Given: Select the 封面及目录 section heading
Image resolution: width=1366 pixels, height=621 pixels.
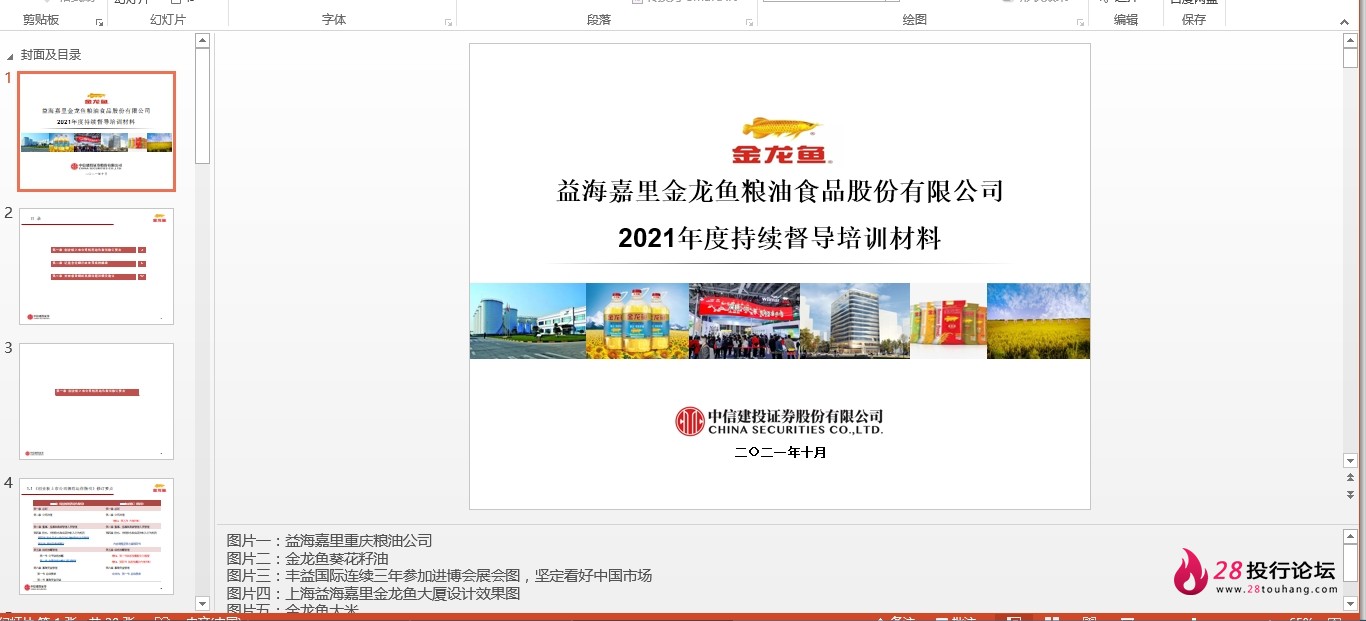Looking at the screenshot, I should [x=51, y=55].
